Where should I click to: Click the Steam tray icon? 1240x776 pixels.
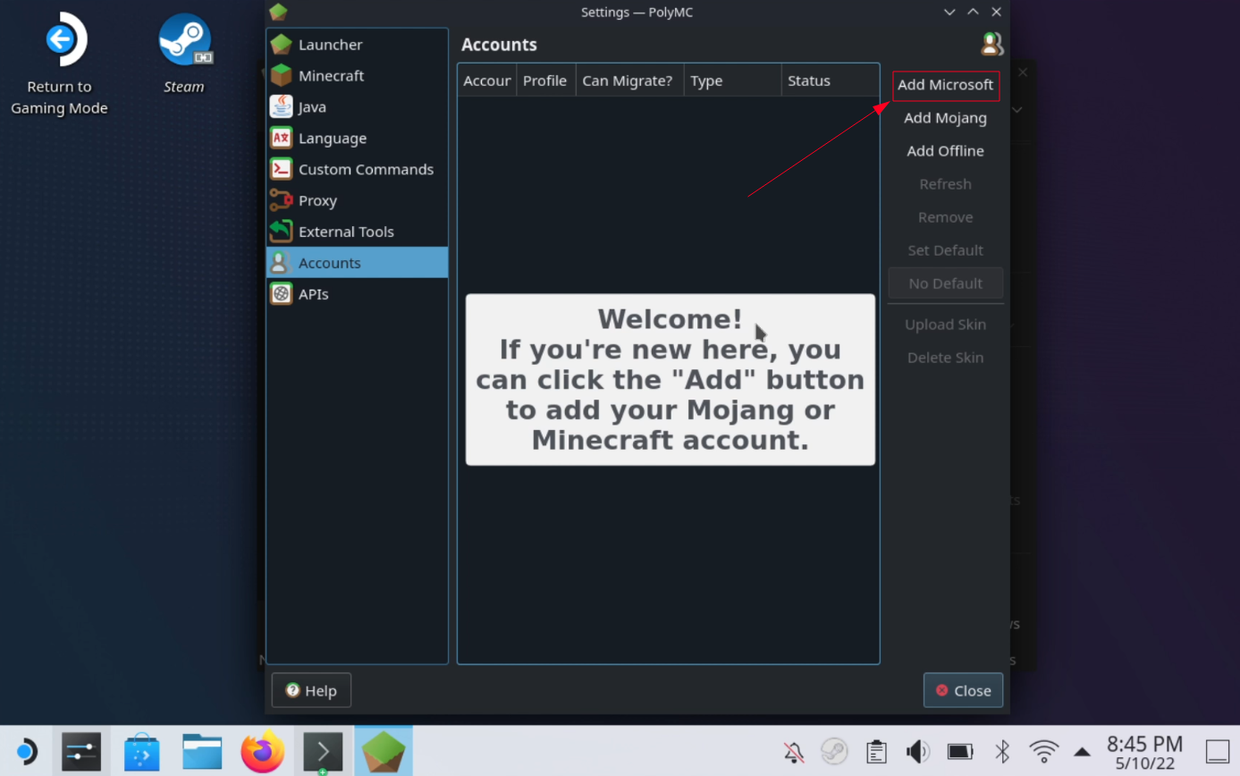[x=834, y=752]
